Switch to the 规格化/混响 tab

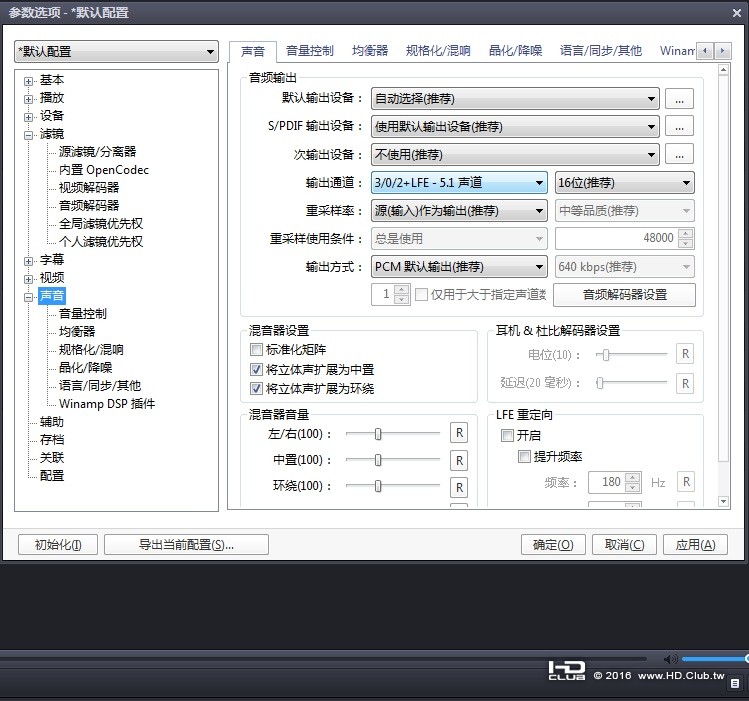pos(438,51)
